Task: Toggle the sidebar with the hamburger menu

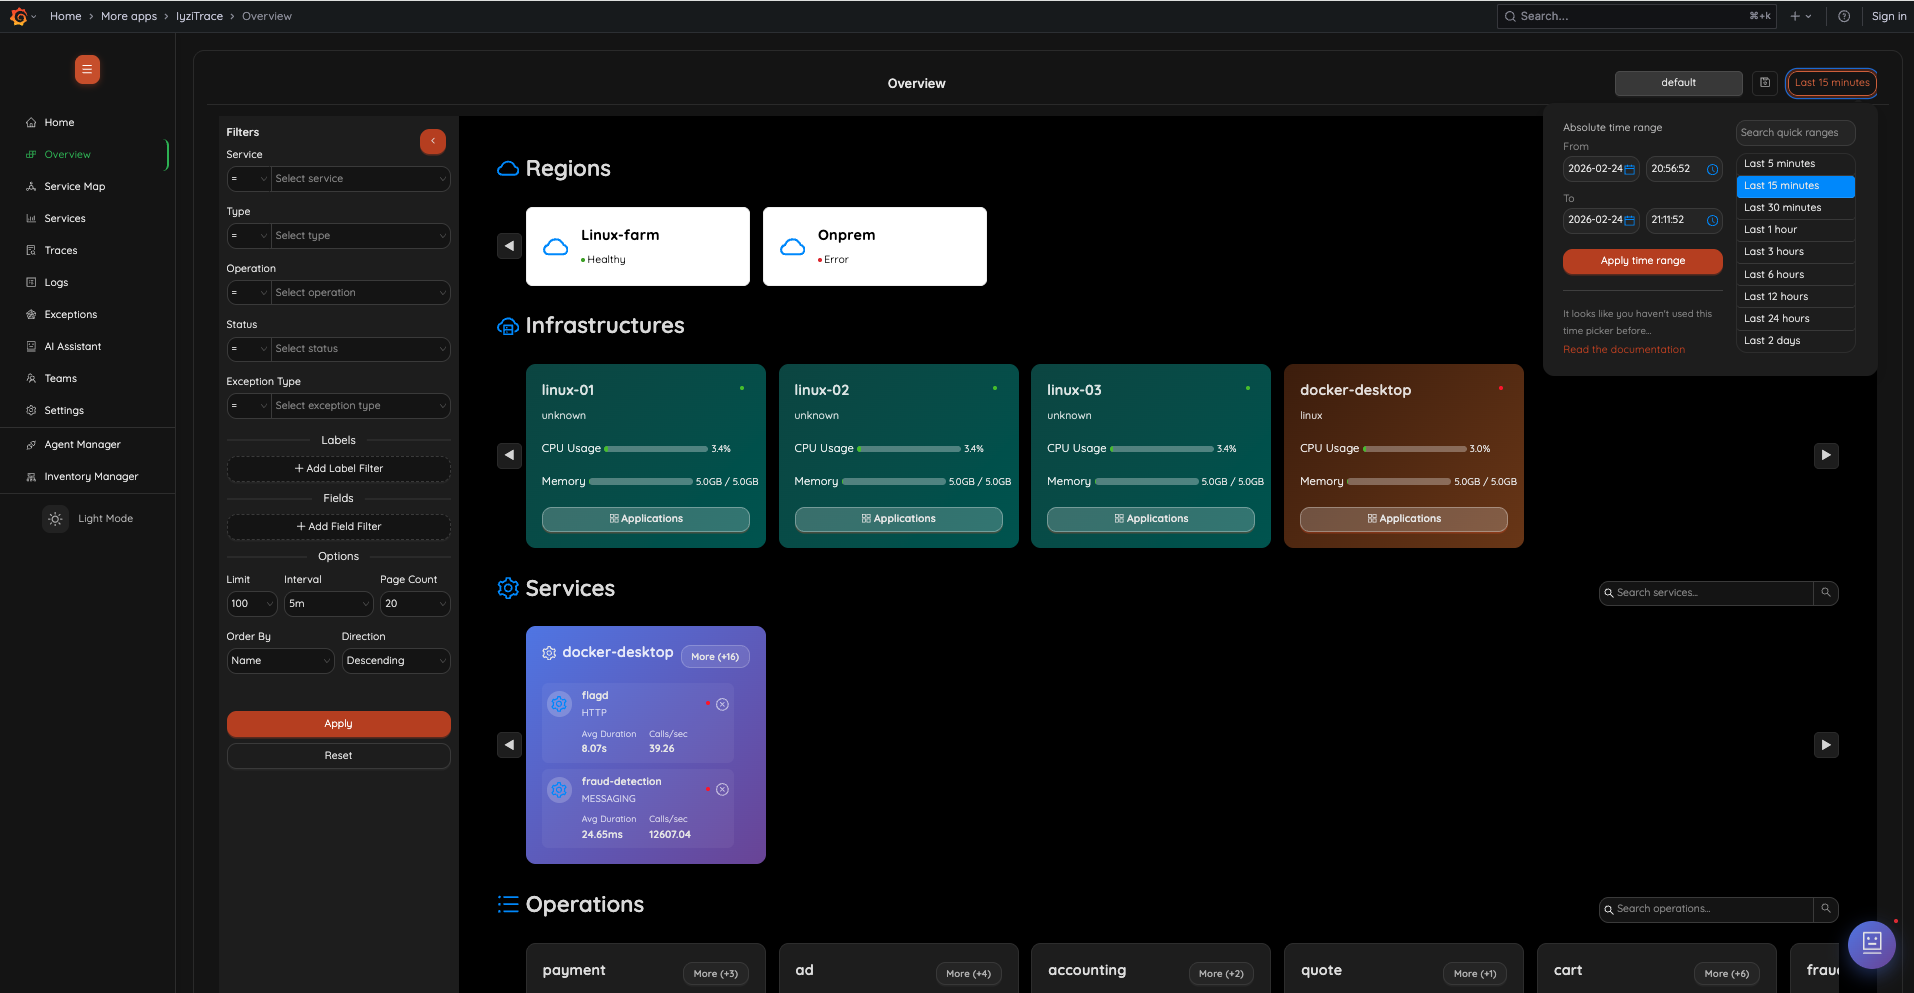Action: tap(87, 70)
